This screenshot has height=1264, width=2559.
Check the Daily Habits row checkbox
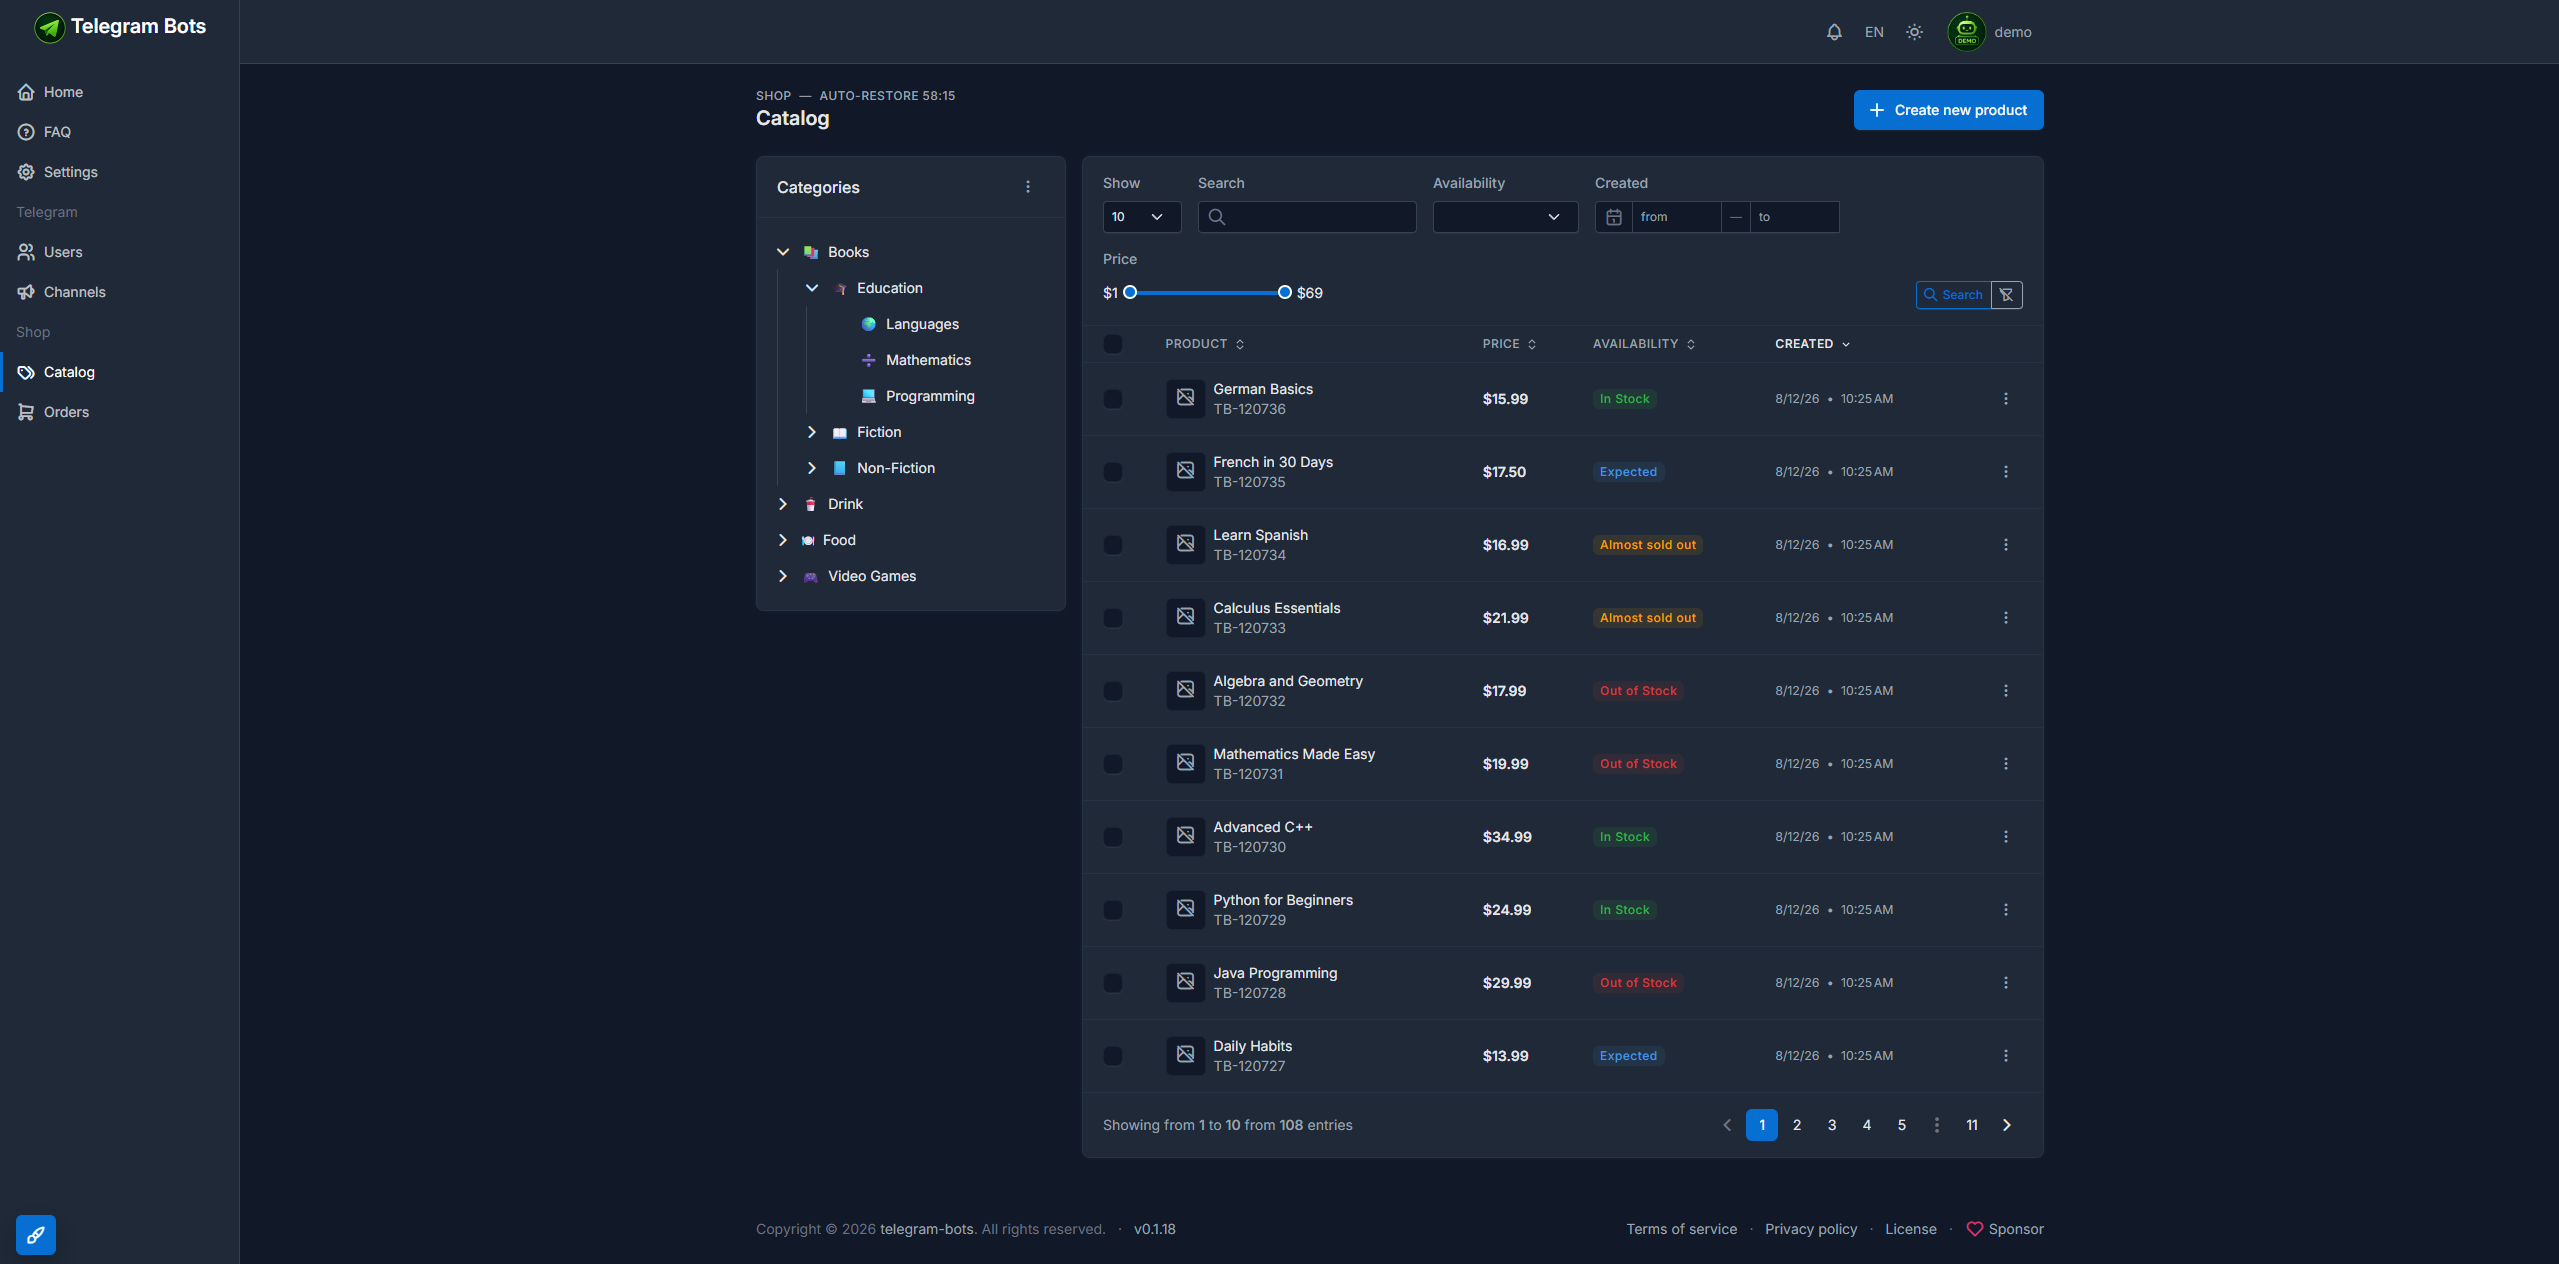(x=1113, y=1056)
